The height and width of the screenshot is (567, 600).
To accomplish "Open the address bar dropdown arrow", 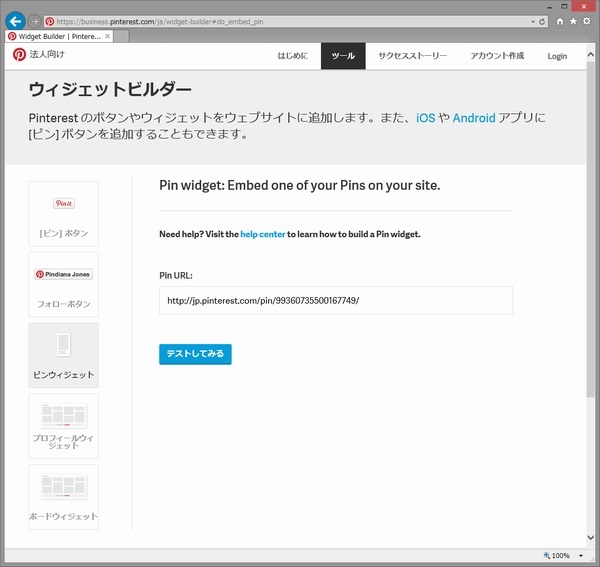I will pos(533,22).
